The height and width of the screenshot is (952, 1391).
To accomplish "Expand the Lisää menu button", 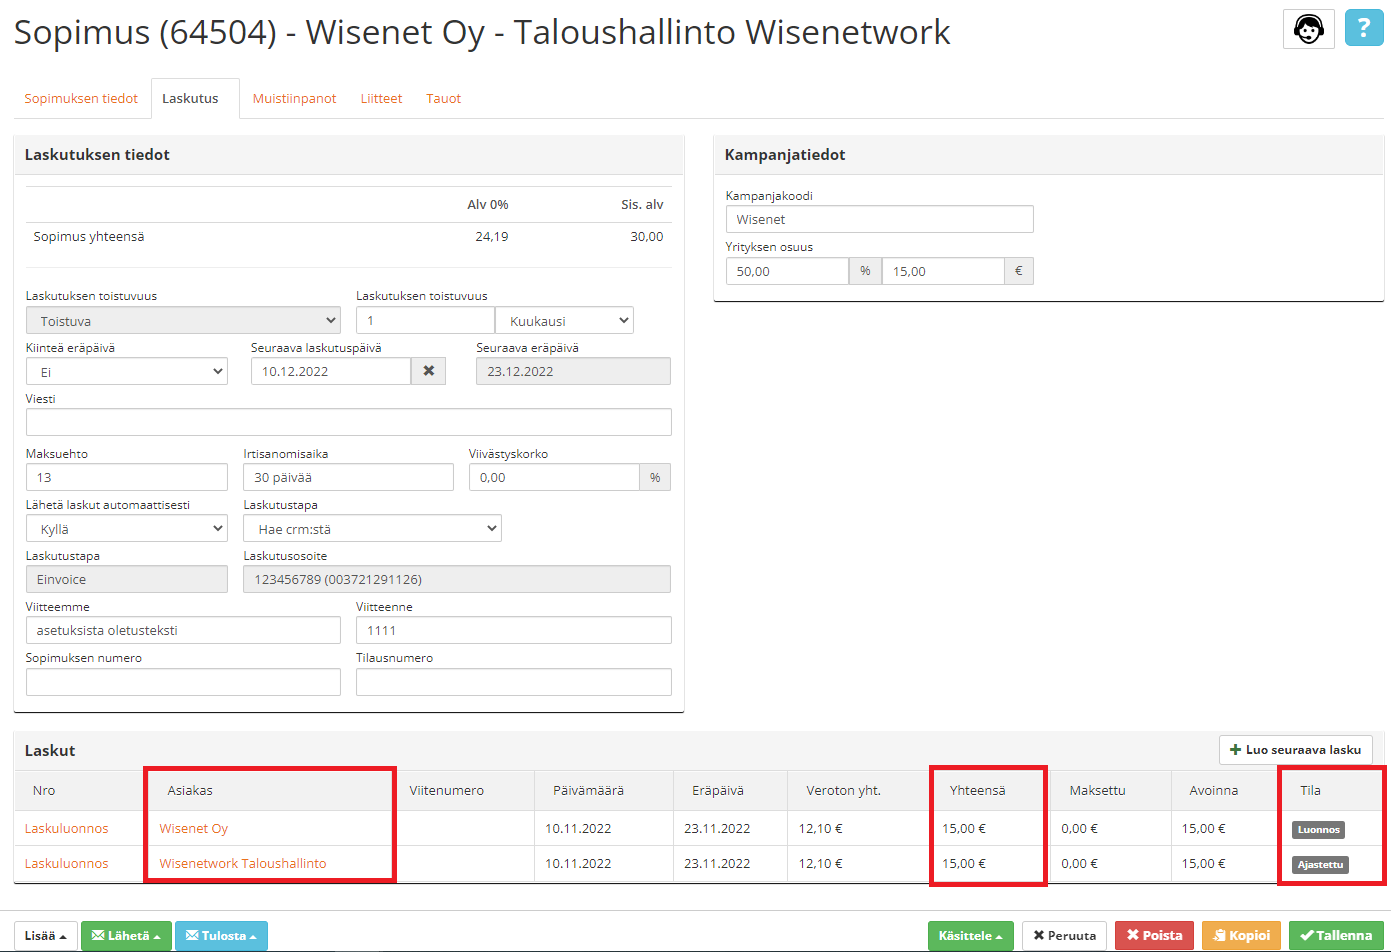I will pyautogui.click(x=45, y=936).
